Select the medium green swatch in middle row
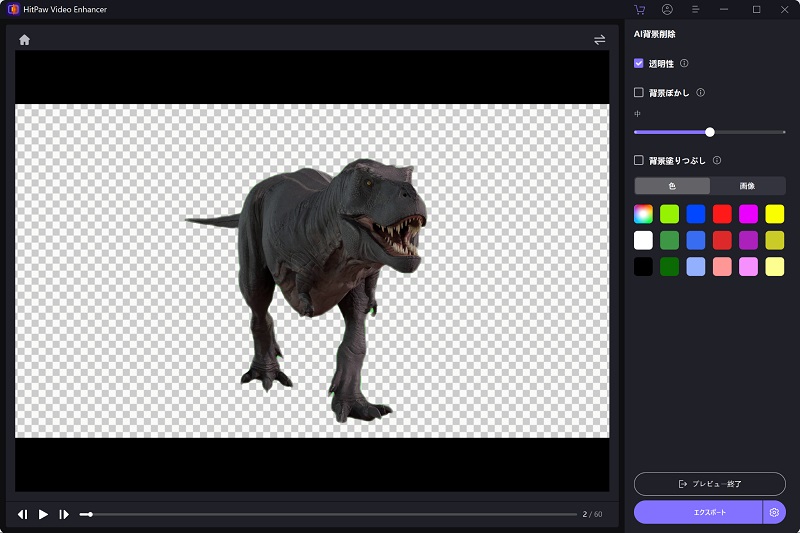The width and height of the screenshot is (800, 533). point(669,240)
